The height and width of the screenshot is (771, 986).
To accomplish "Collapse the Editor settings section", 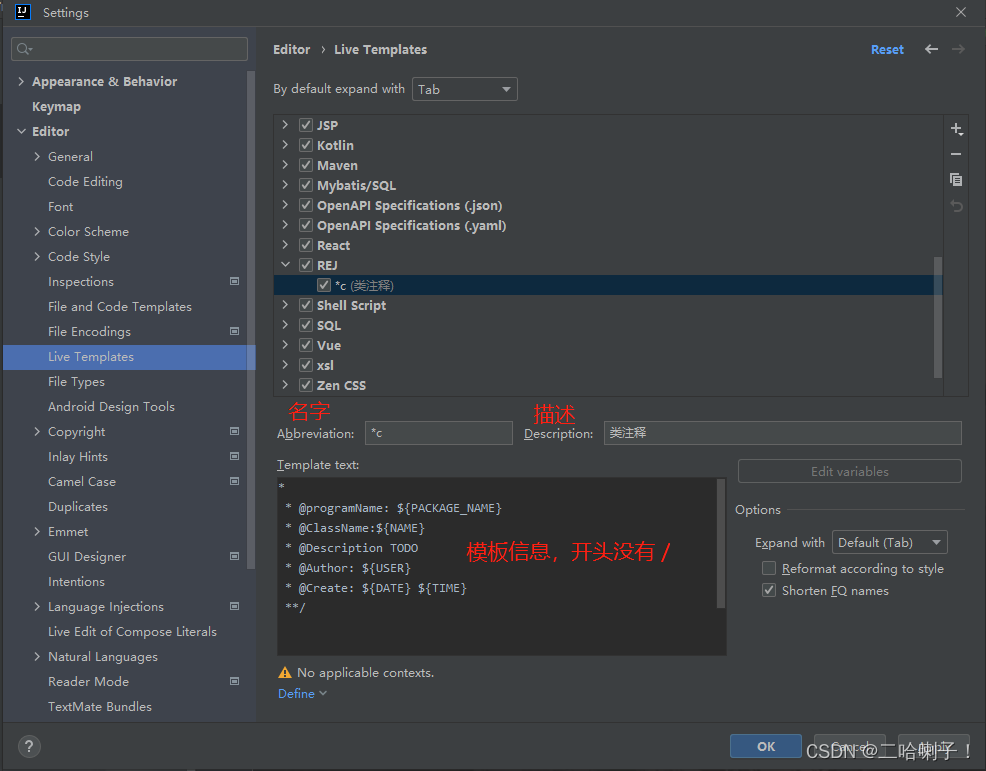I will point(21,131).
